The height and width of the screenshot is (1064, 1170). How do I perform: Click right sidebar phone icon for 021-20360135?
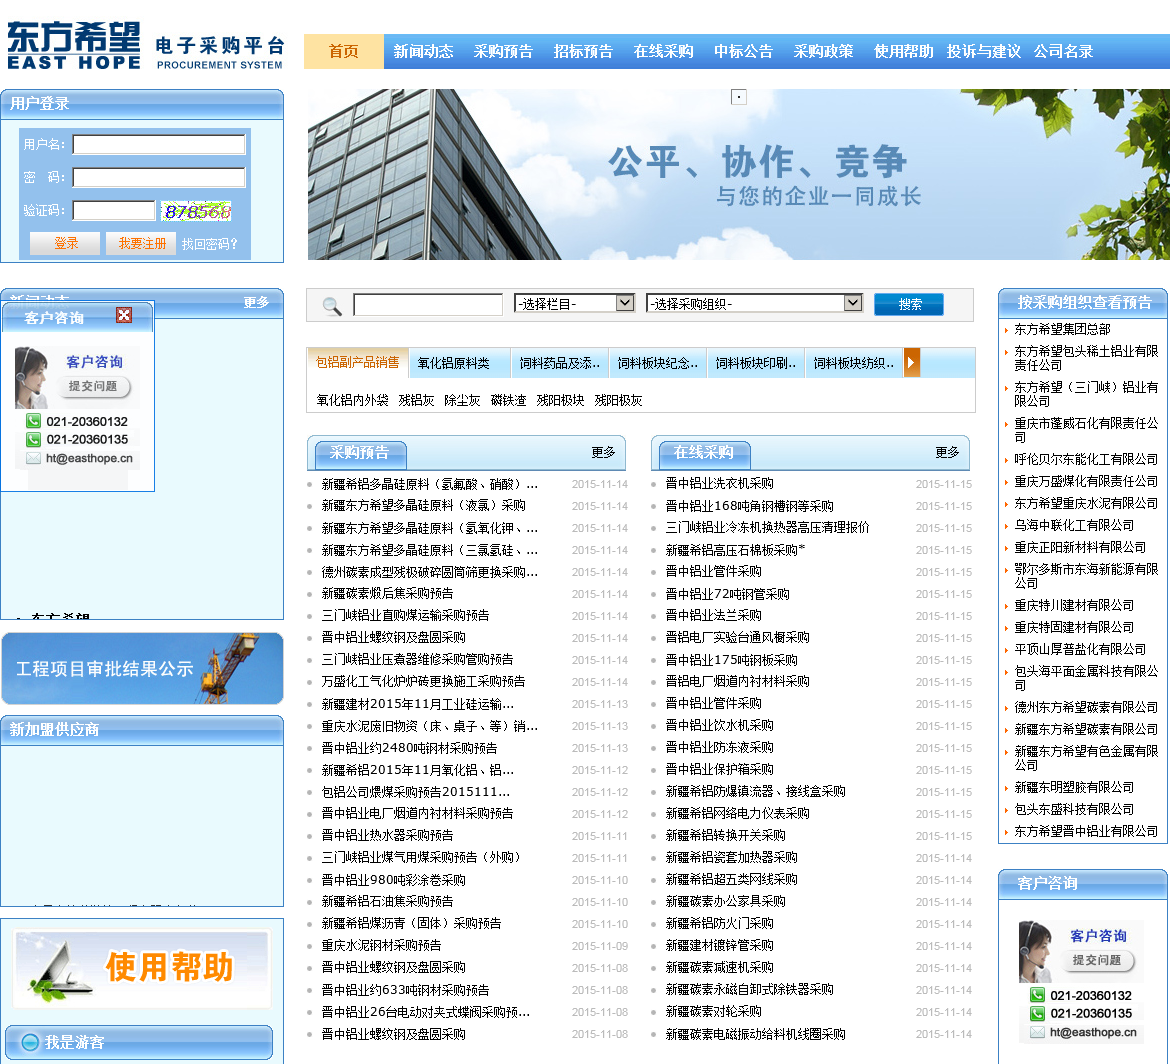(1037, 1013)
